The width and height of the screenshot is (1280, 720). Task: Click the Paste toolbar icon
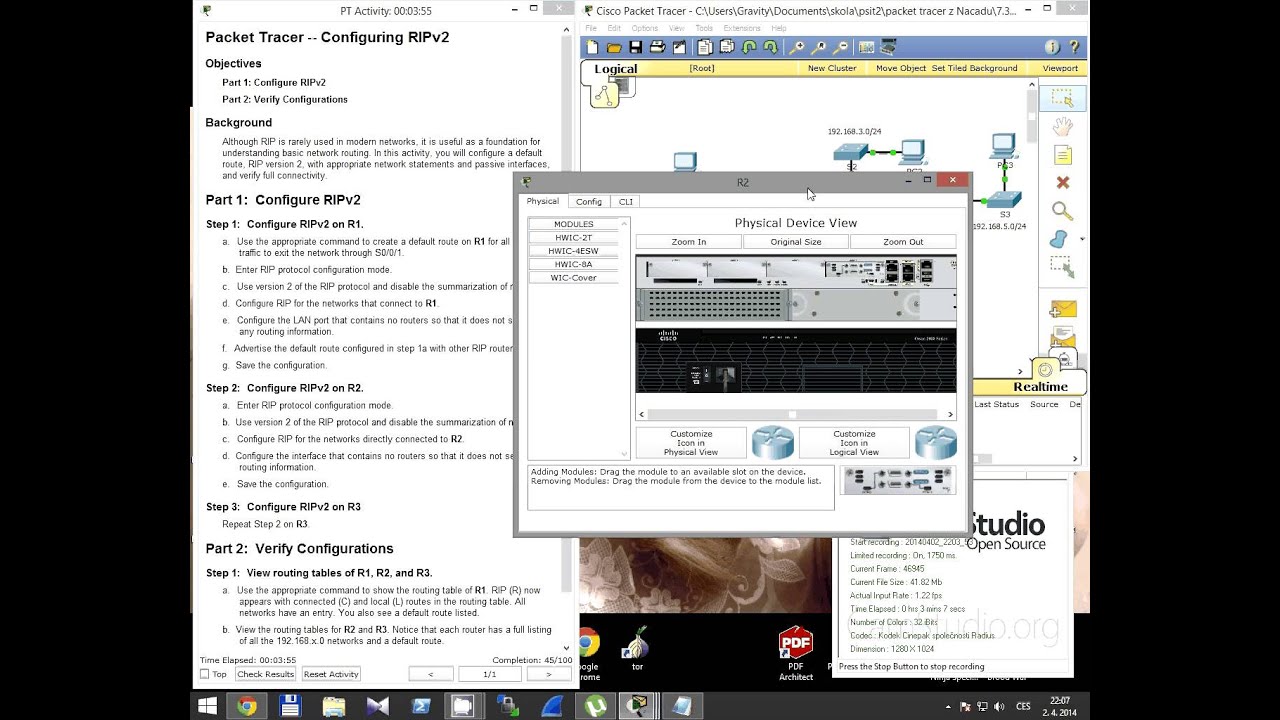(727, 47)
